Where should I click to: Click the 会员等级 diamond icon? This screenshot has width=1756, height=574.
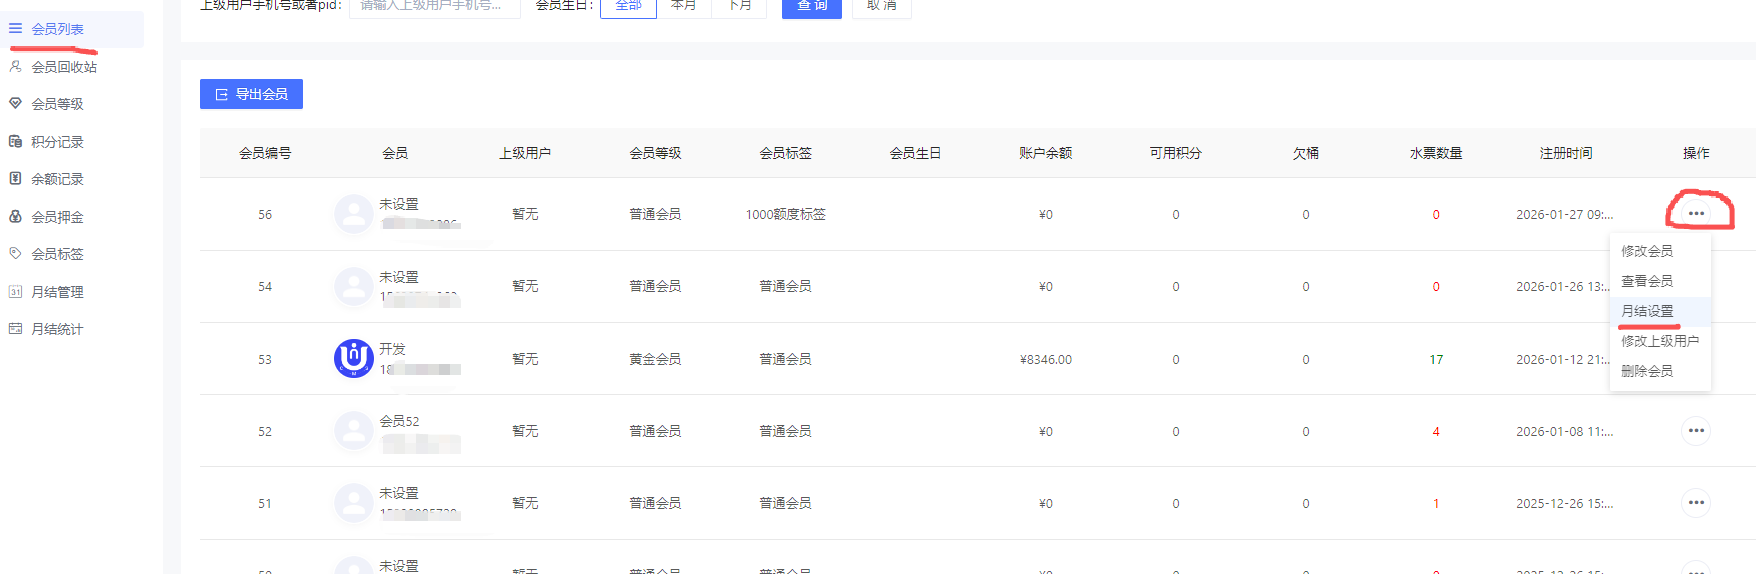[15, 104]
